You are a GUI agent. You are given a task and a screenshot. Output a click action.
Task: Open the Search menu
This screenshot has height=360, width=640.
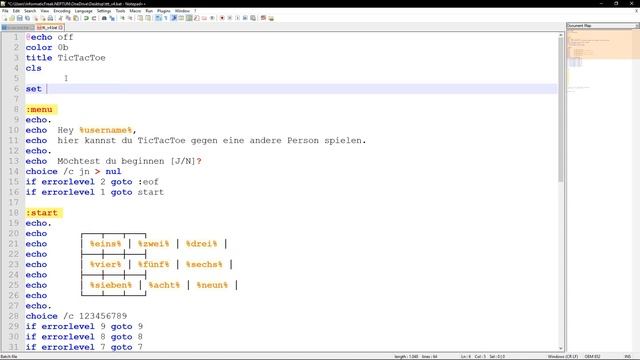point(30,11)
